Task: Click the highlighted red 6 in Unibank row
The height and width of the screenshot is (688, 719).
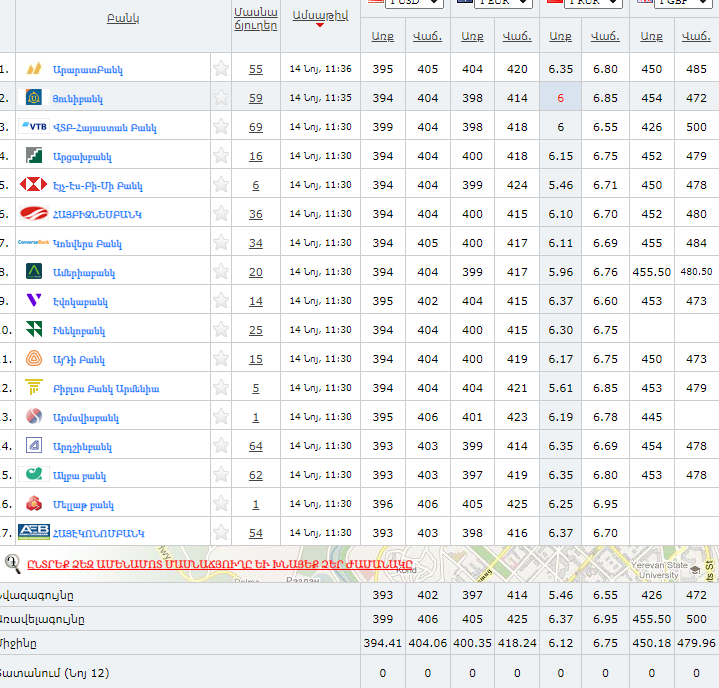Action: (x=560, y=98)
